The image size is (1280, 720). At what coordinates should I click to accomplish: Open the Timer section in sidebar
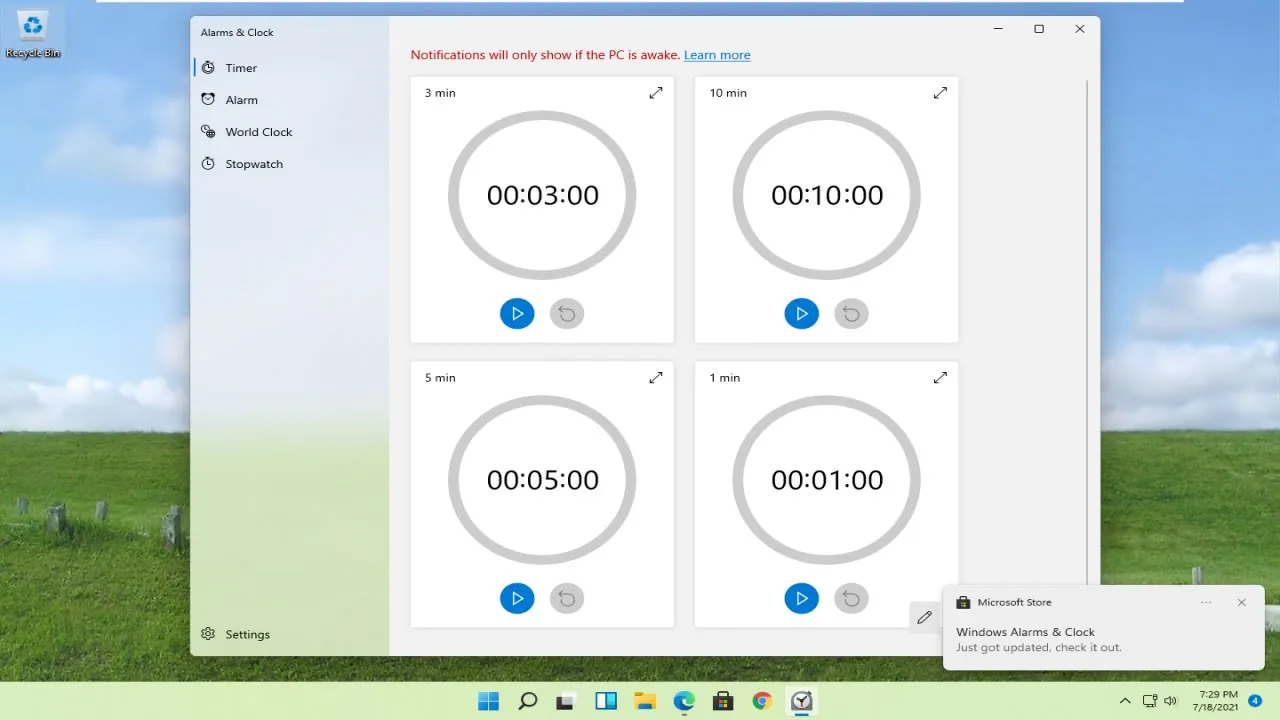pos(290,68)
